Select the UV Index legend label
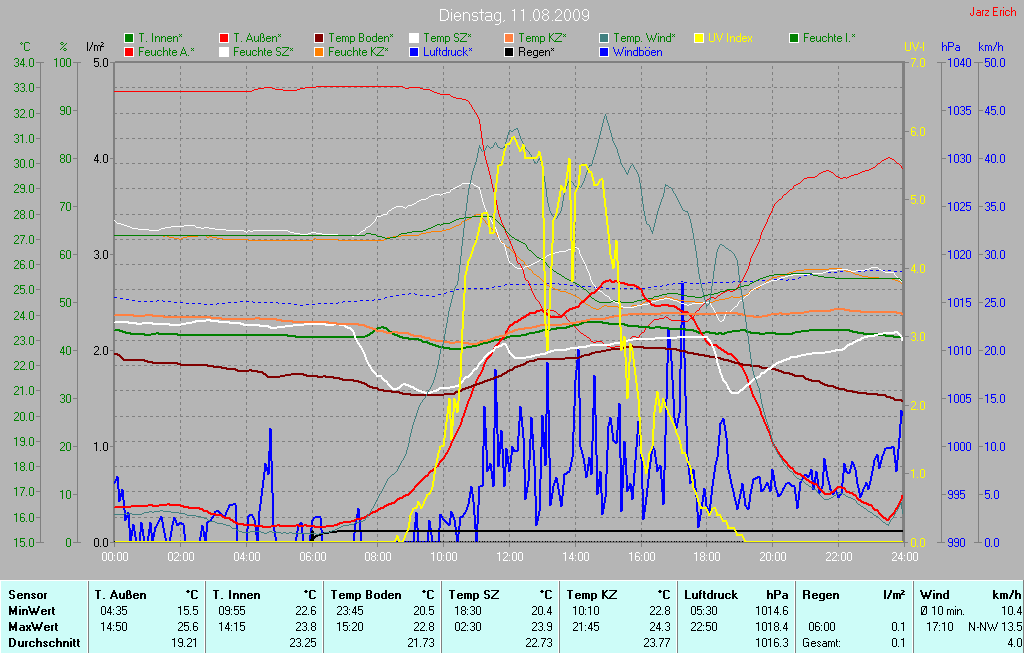The height and width of the screenshot is (653, 1024). [730, 39]
